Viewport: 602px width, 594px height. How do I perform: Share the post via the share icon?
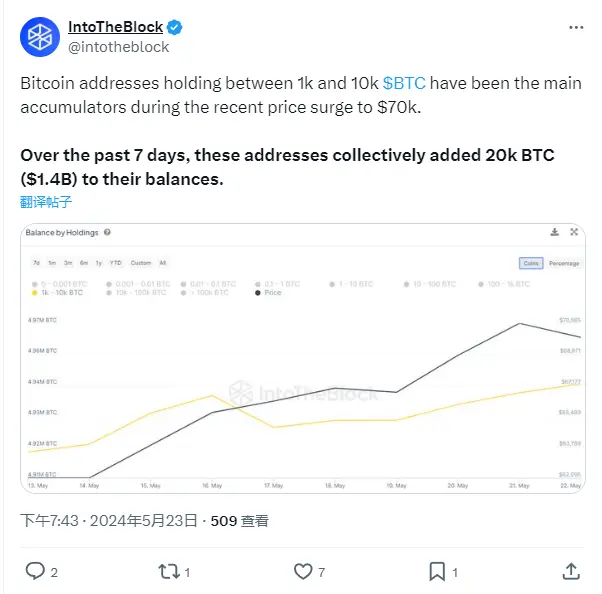[x=571, y=571]
